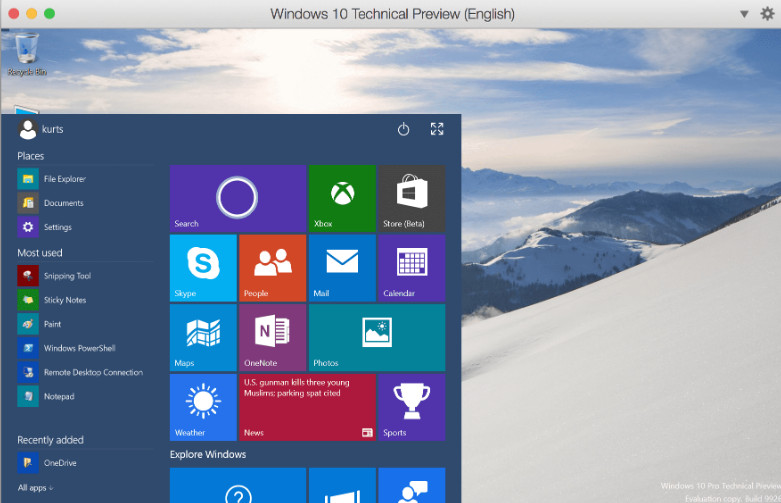Screen dimensions: 781x503
Task: Launch the Xbox tile
Action: 342,198
